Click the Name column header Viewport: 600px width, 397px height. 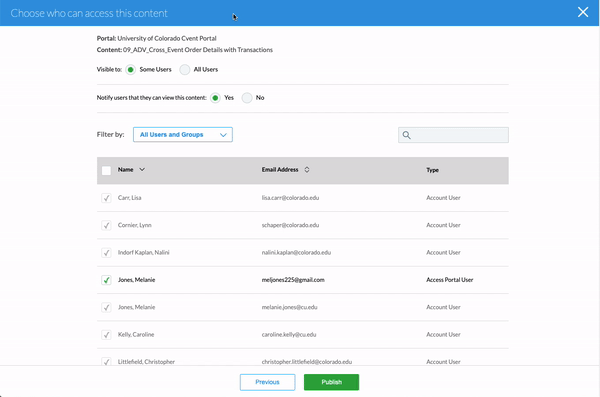pos(126,169)
